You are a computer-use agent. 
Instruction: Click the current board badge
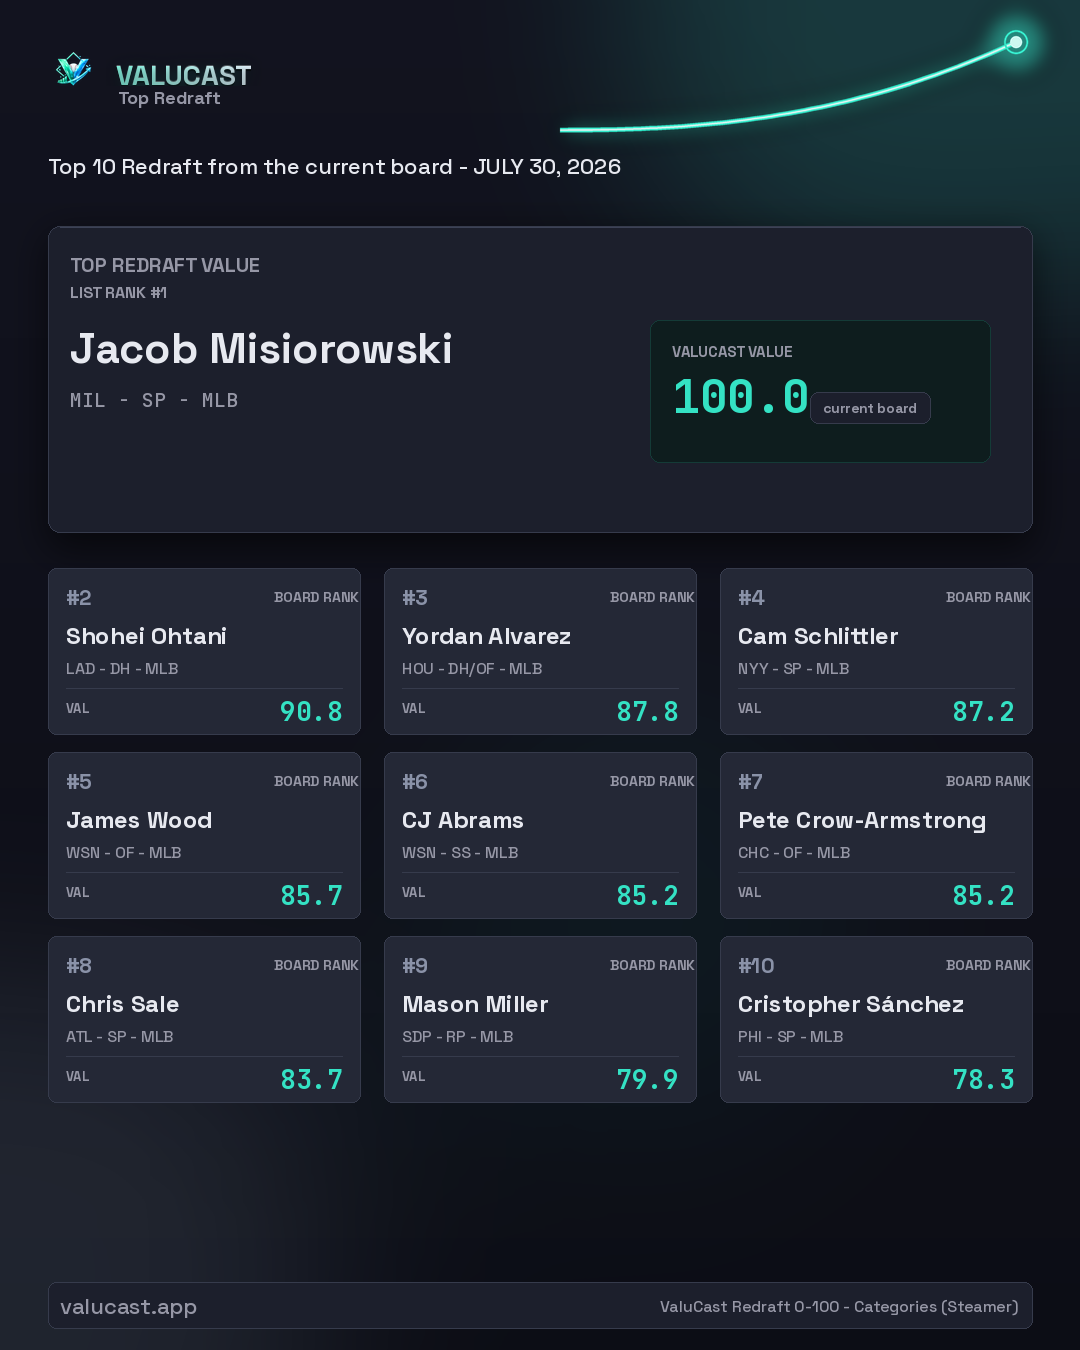(870, 408)
